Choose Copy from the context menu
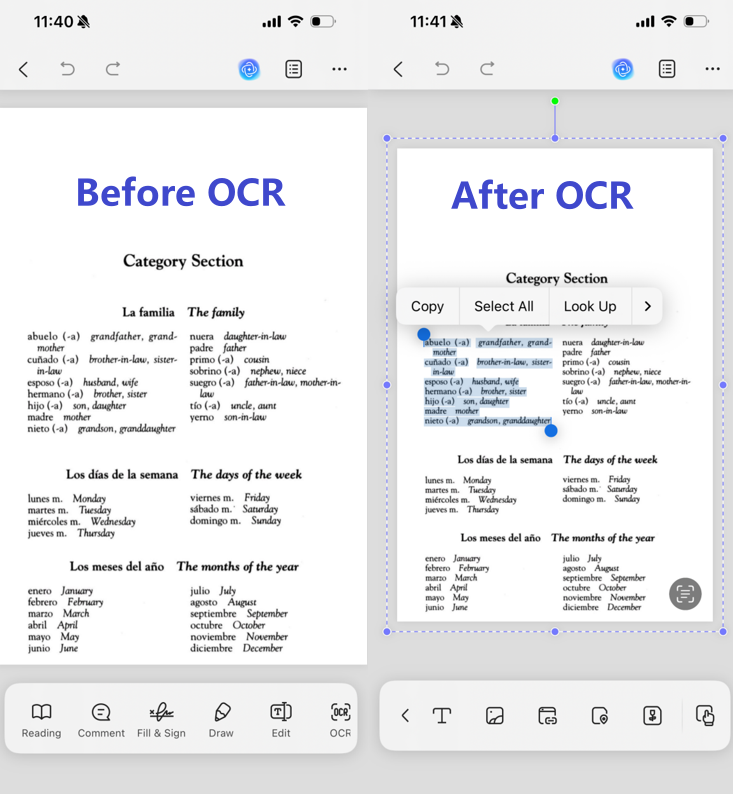733x794 pixels. coord(427,306)
